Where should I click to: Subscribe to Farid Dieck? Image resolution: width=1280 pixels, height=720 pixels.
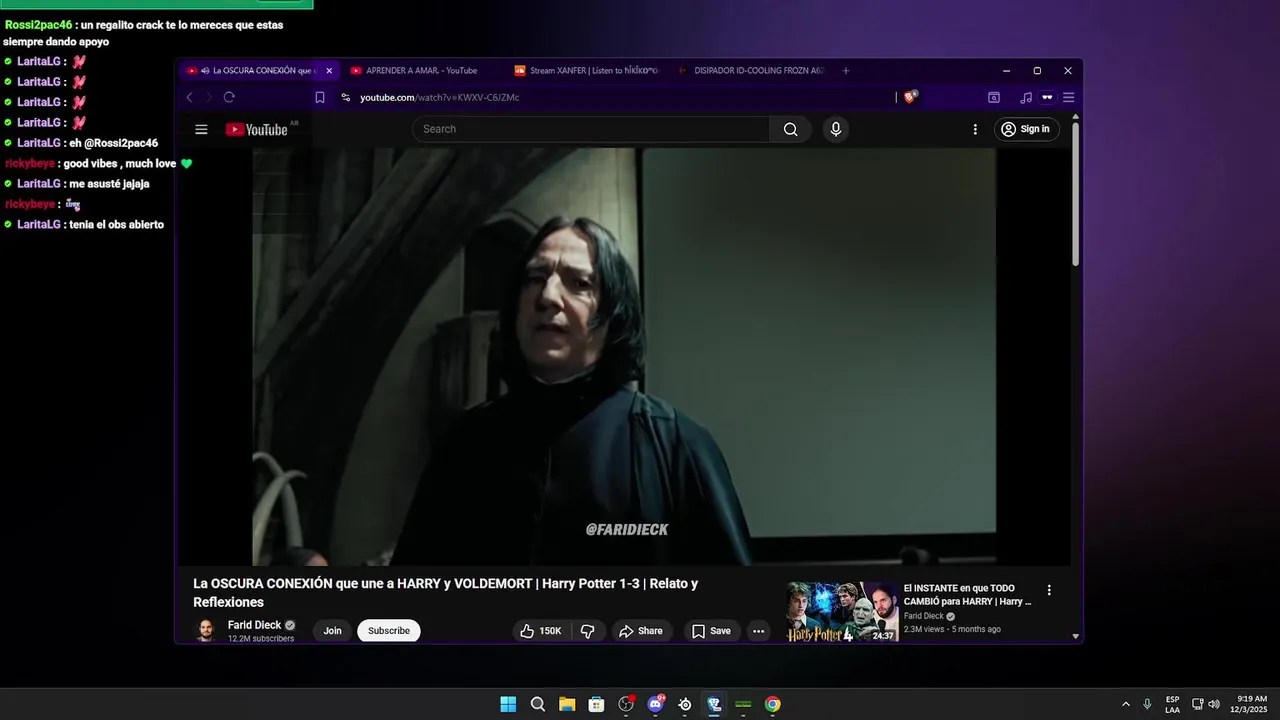389,631
